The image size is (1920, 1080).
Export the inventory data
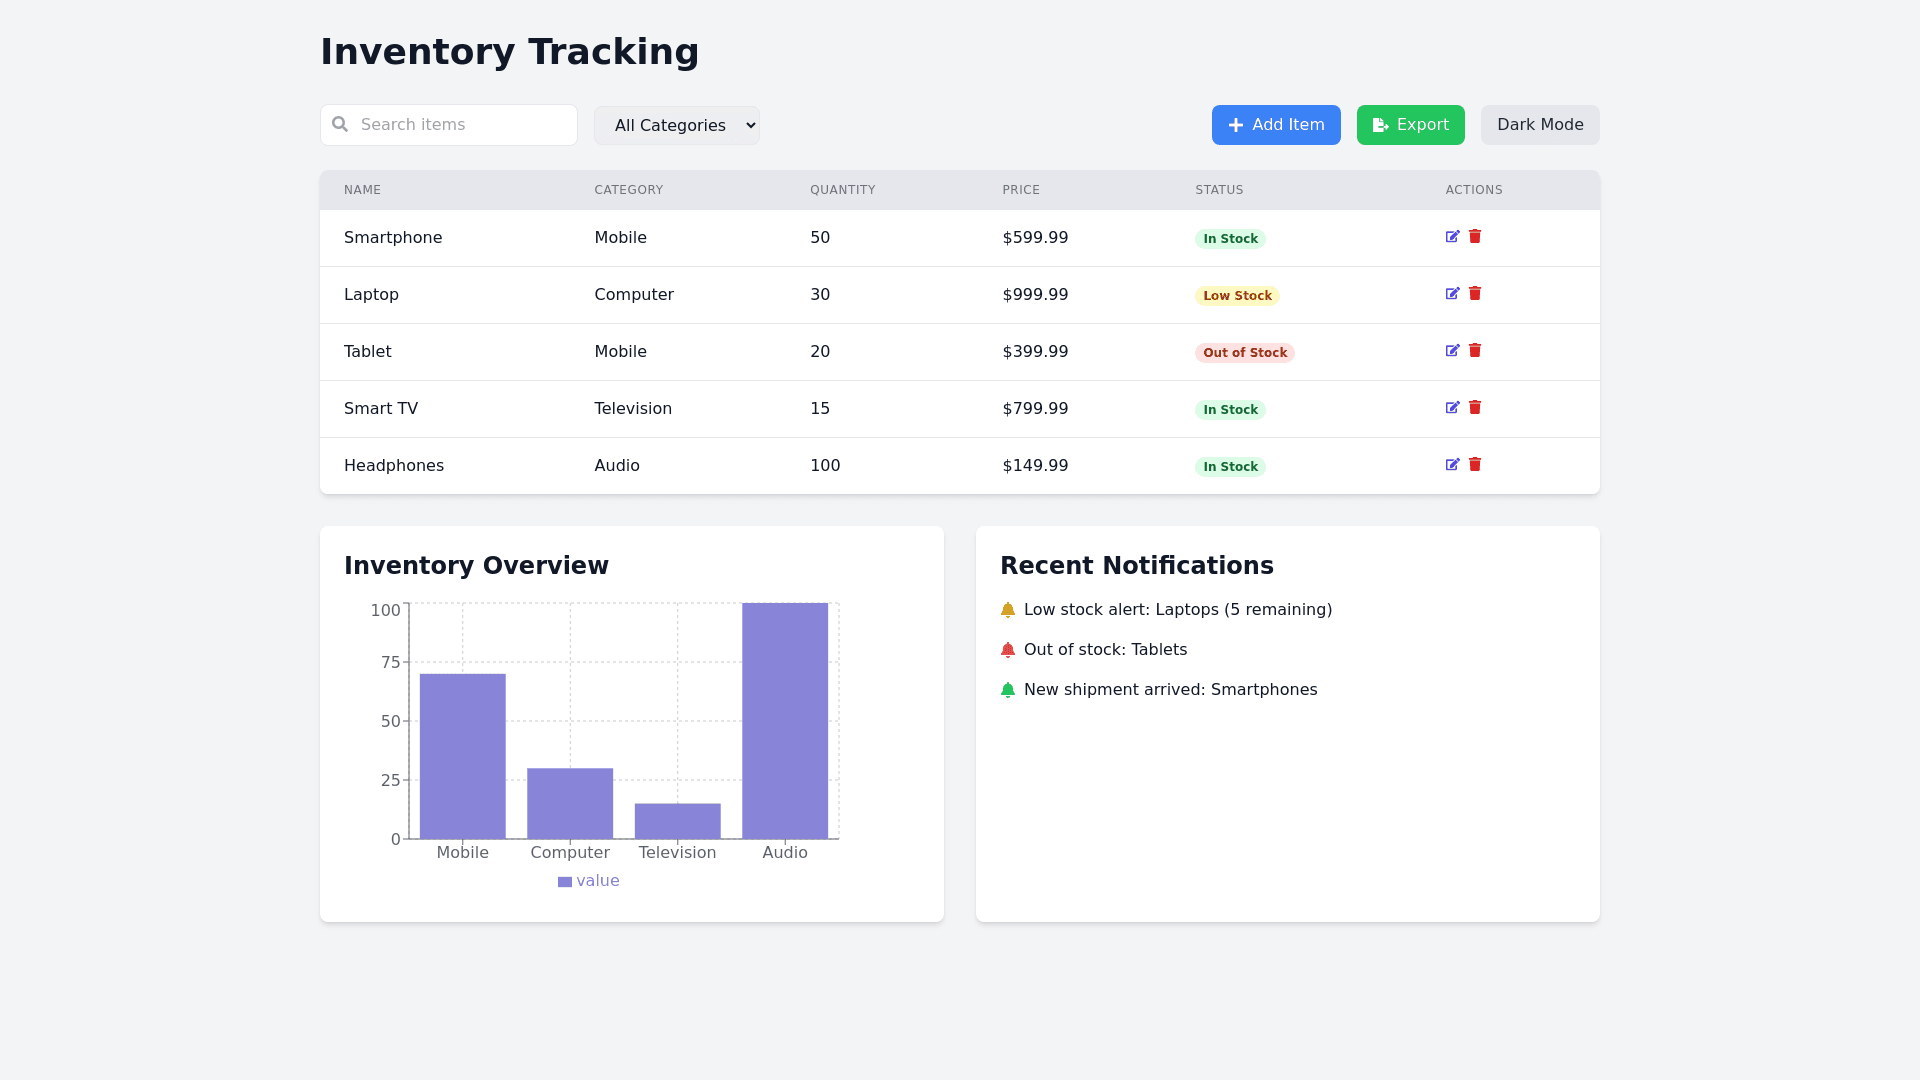1410,125
